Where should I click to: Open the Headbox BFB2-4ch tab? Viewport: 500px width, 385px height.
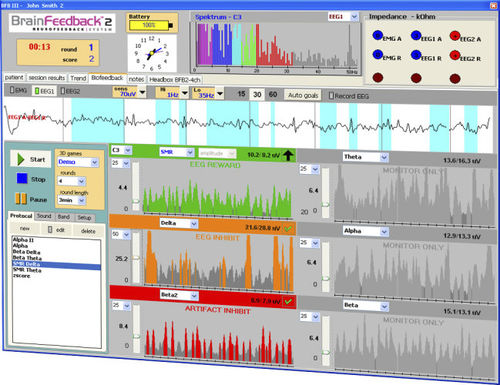pyautogui.click(x=175, y=80)
